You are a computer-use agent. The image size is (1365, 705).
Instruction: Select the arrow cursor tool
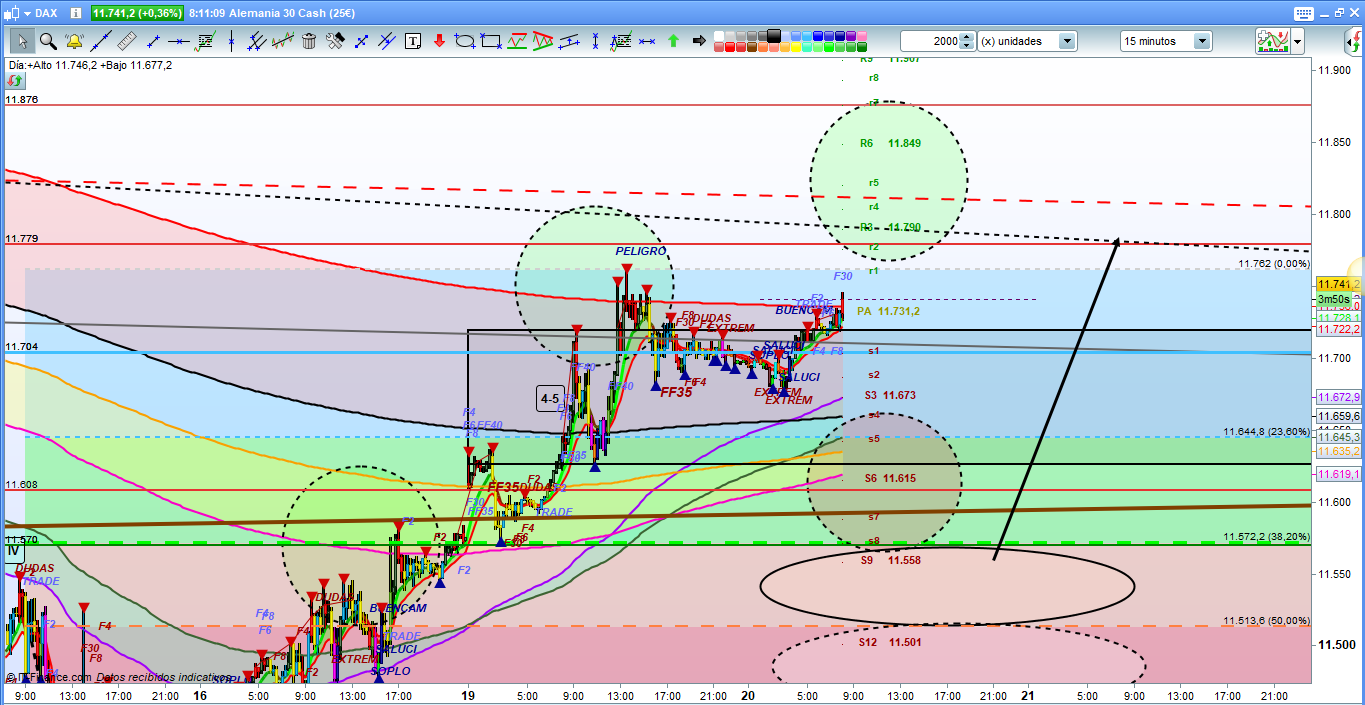22,41
